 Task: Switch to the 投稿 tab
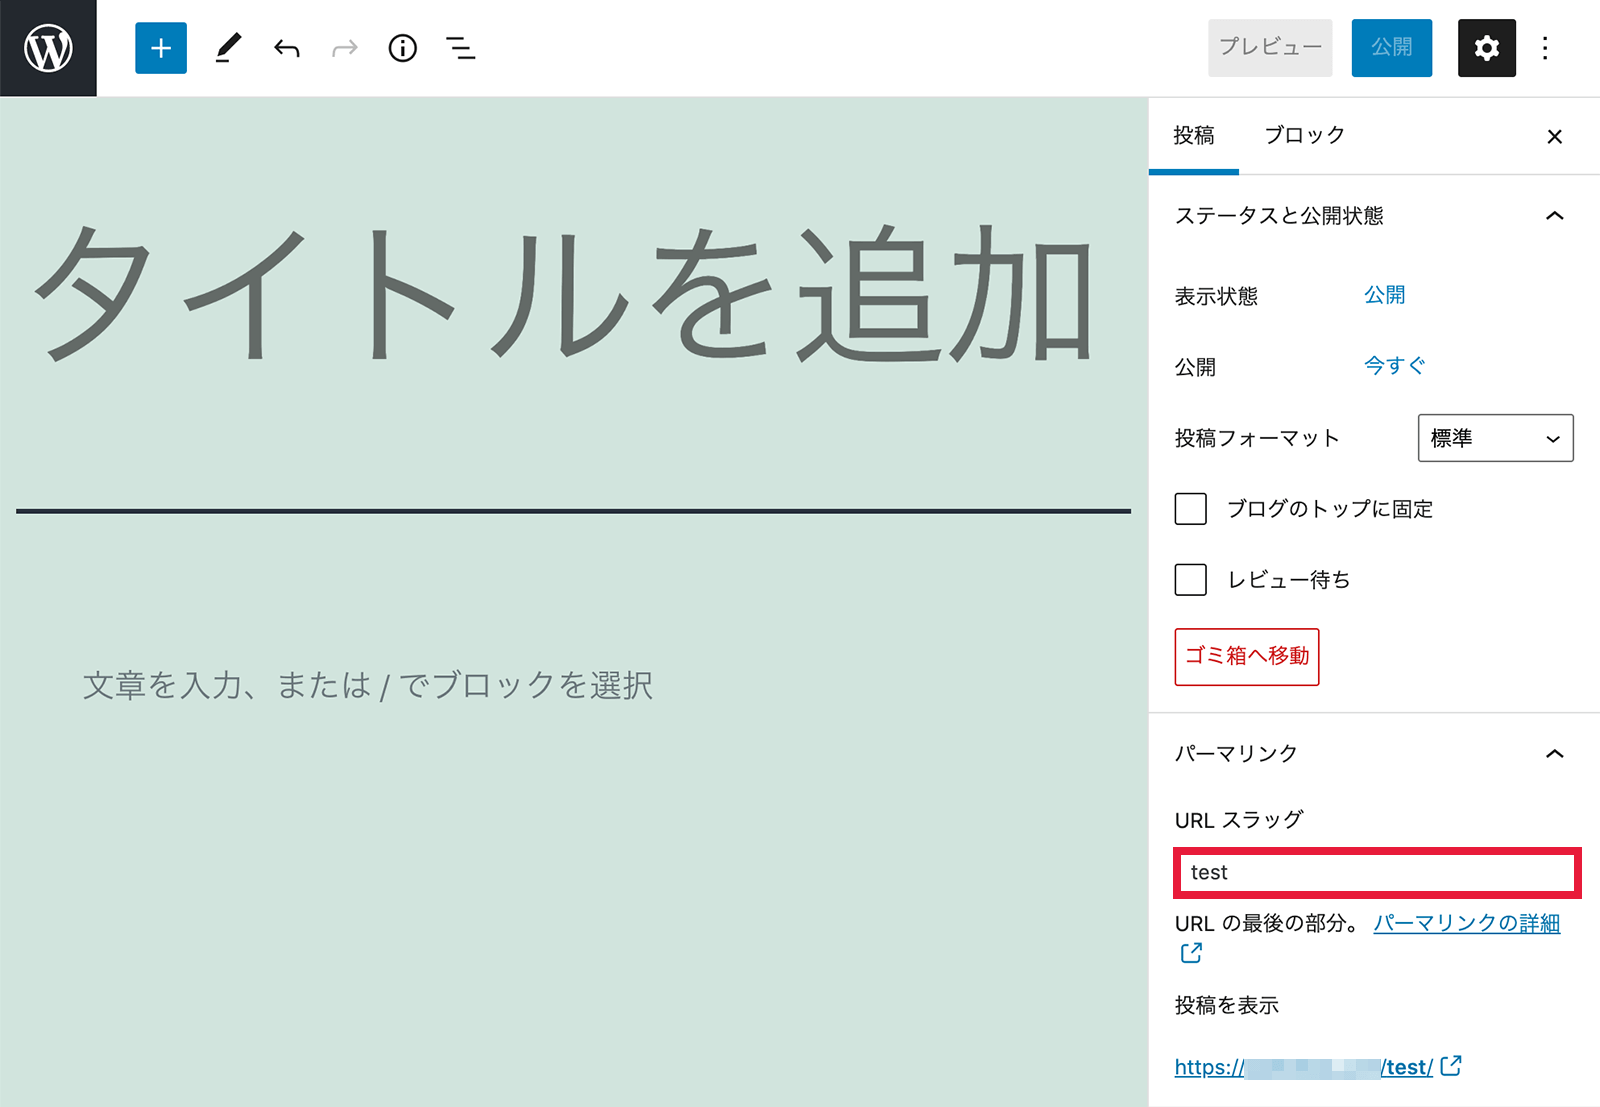click(1194, 136)
